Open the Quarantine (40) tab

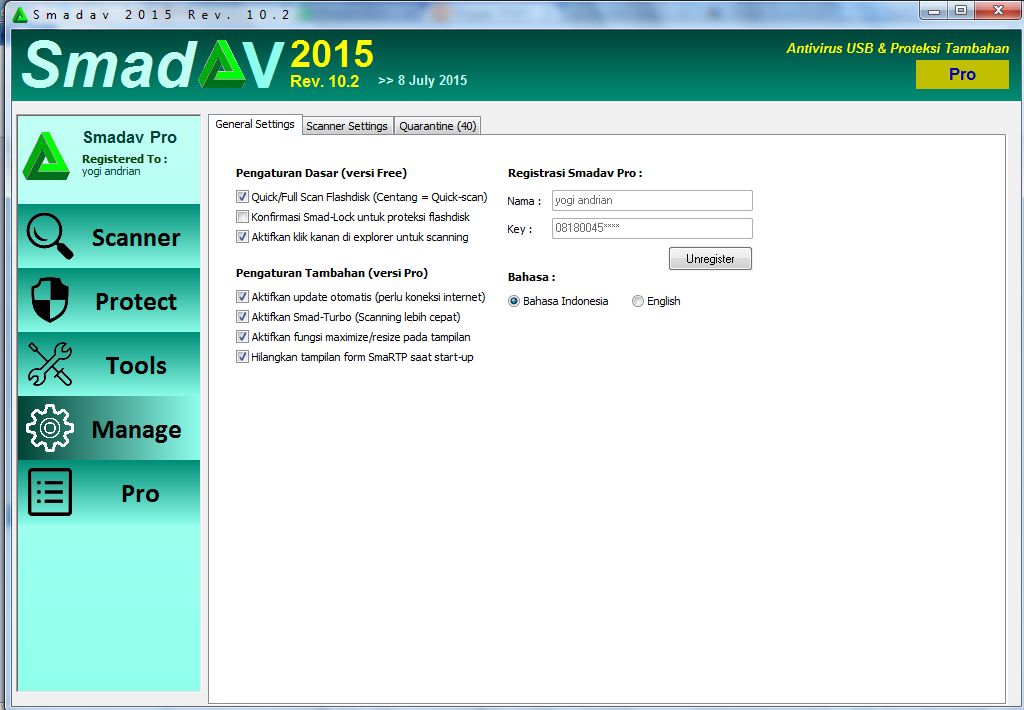[x=438, y=126]
